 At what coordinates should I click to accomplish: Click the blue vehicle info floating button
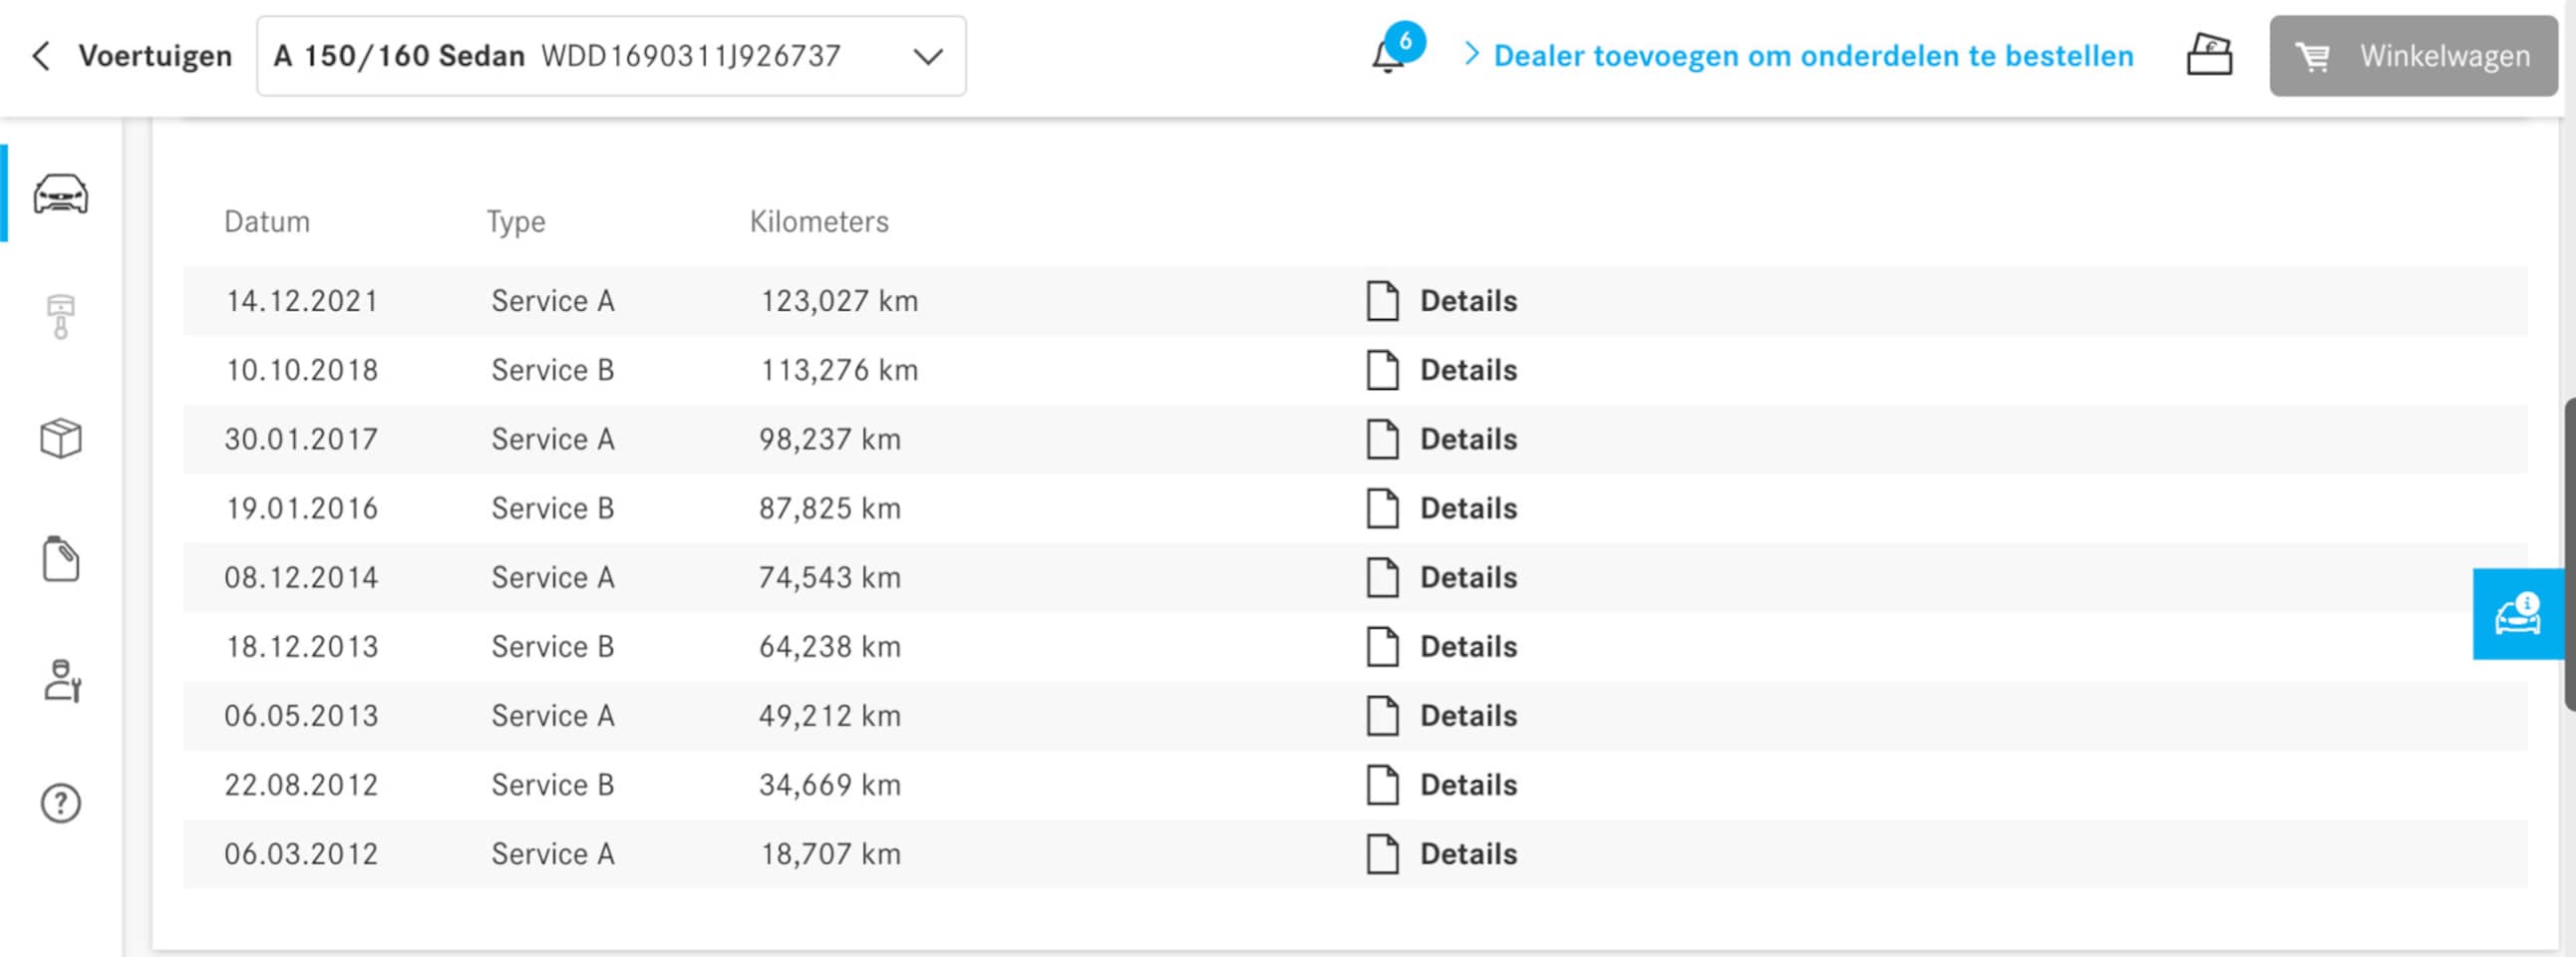pyautogui.click(x=2517, y=615)
